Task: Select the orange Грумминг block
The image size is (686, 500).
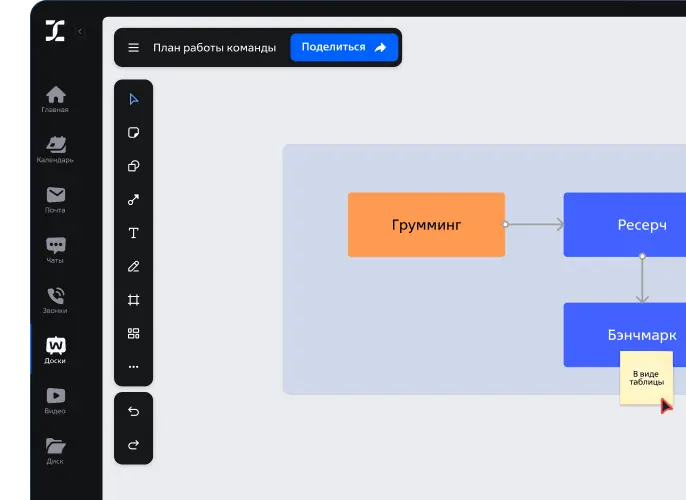Action: pos(427,224)
